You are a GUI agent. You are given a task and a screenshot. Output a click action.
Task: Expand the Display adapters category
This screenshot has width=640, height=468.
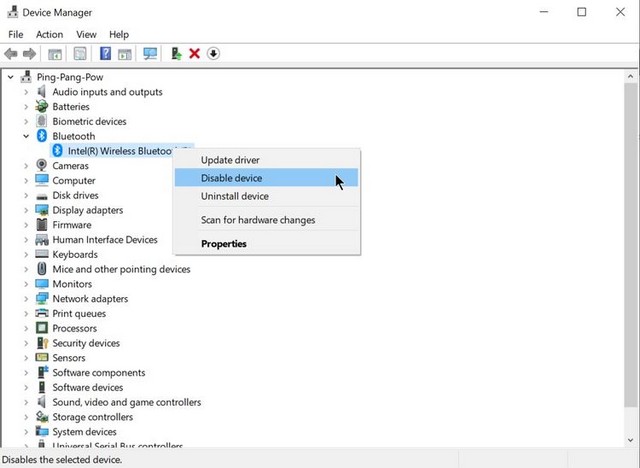(26, 211)
